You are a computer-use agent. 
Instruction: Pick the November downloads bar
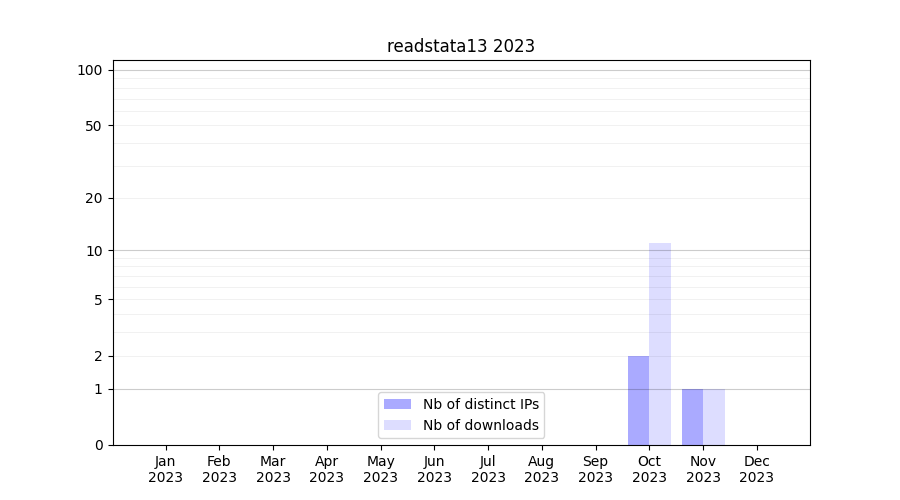pyautogui.click(x=714, y=417)
